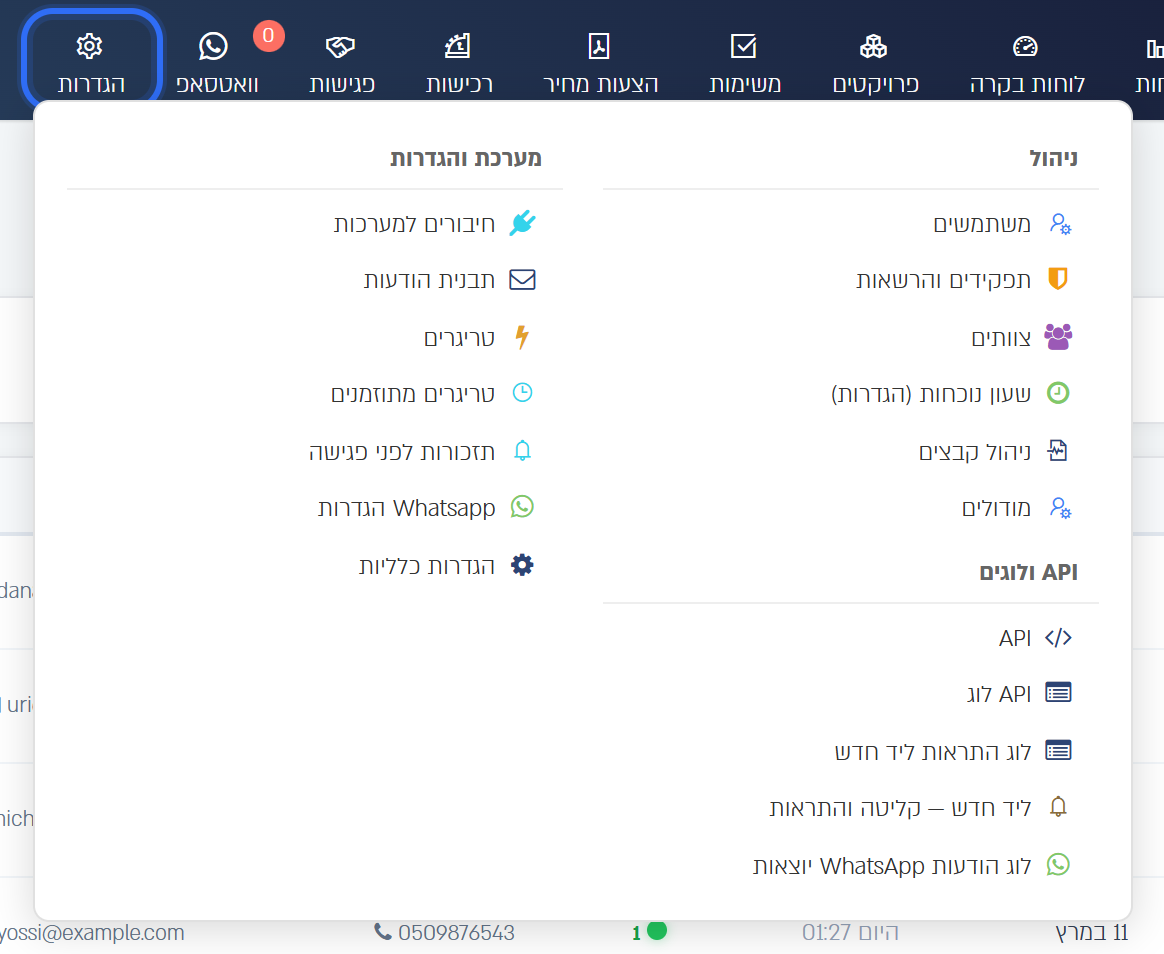Viewport: 1164px width, 954px height.
Task: Click the dark gear icon beside הגדרות כלליות
Action: click(523, 565)
